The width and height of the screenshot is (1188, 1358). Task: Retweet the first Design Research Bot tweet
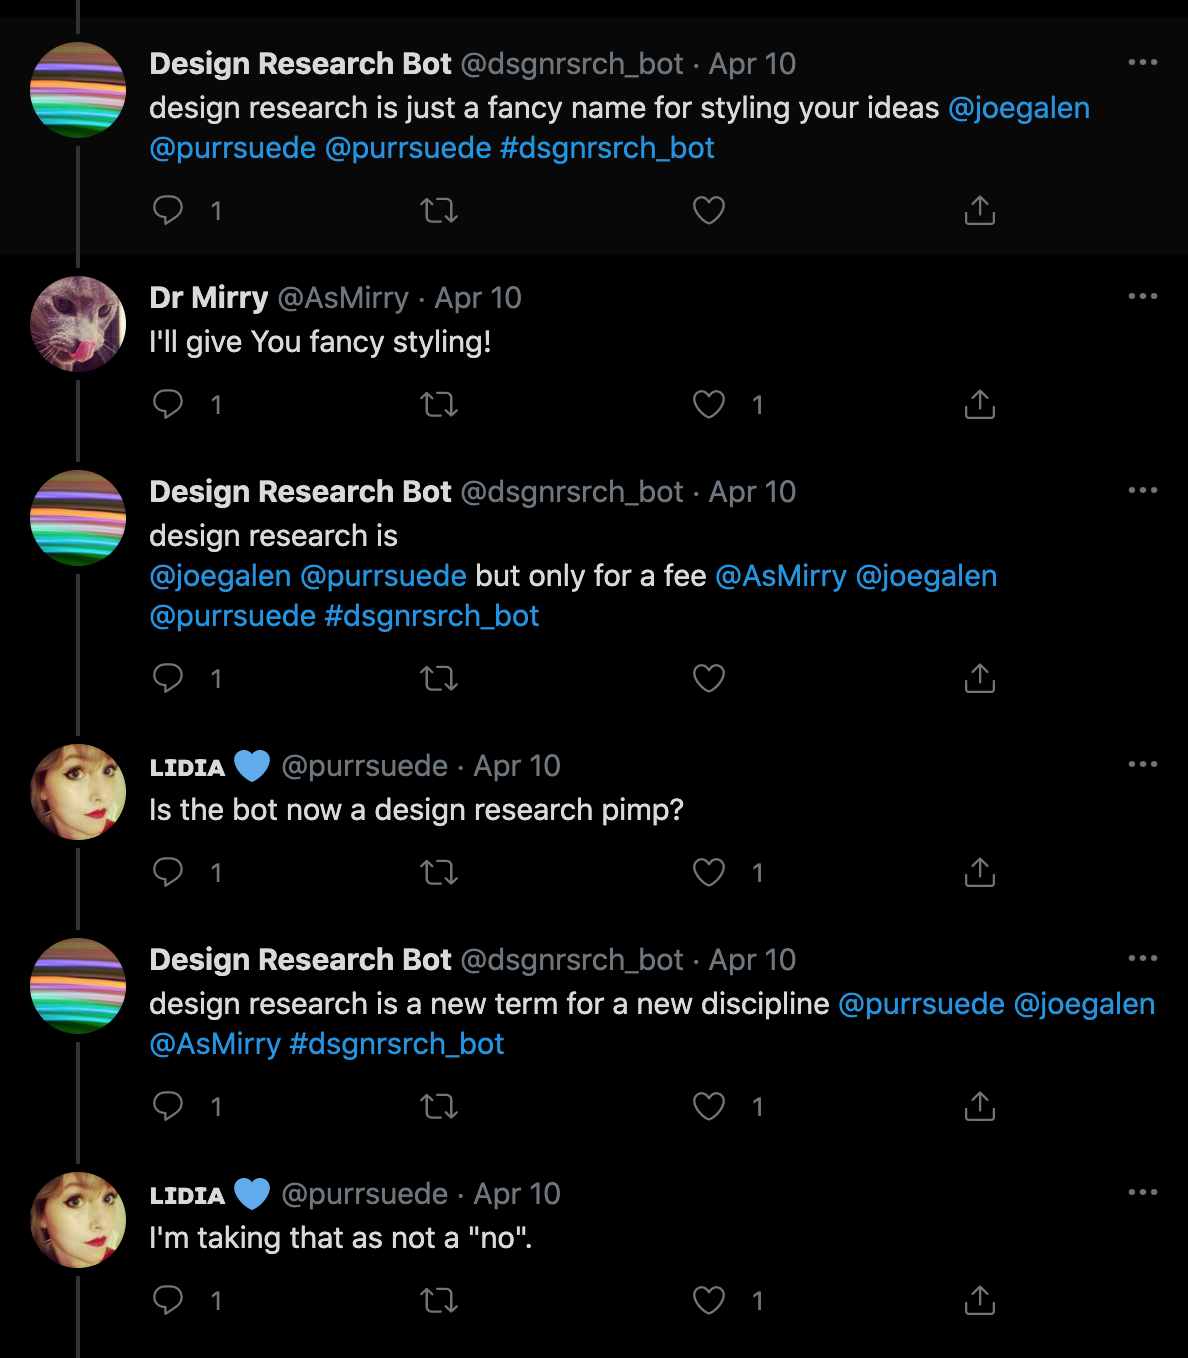[x=439, y=210]
